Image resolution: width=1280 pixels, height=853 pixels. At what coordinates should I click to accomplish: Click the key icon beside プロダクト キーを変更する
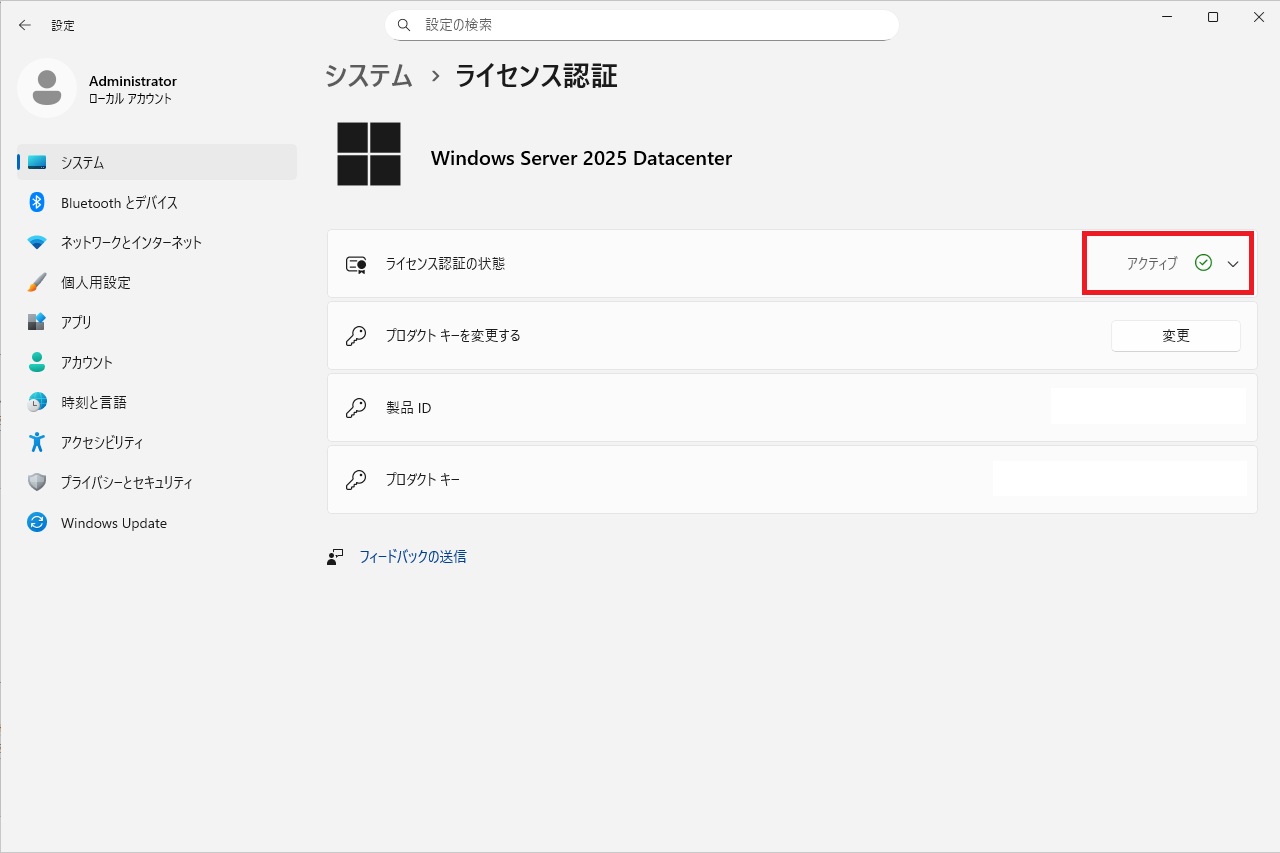pos(356,336)
